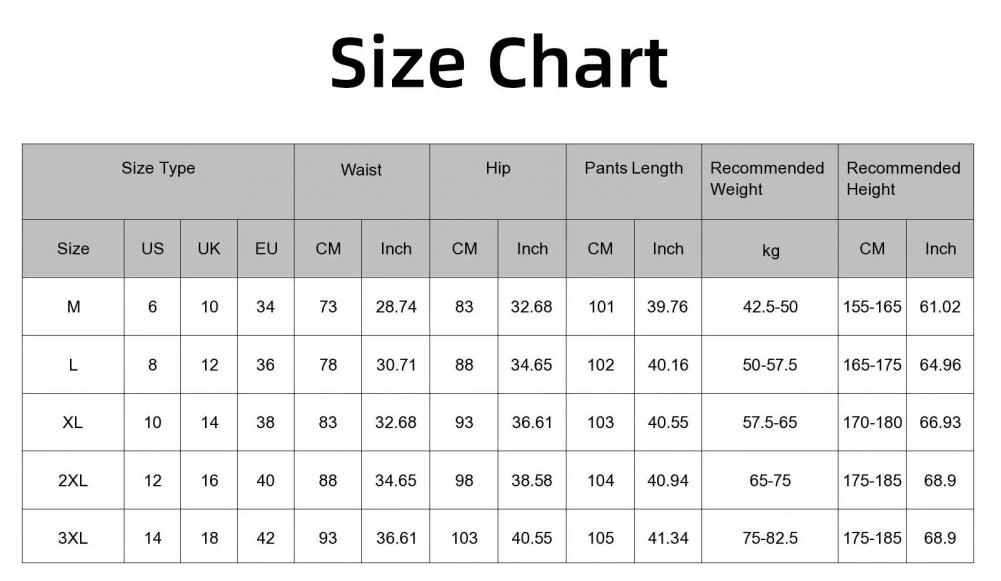1001x581 pixels.
Task: Select the 155-165 height cell
Action: [x=872, y=307]
